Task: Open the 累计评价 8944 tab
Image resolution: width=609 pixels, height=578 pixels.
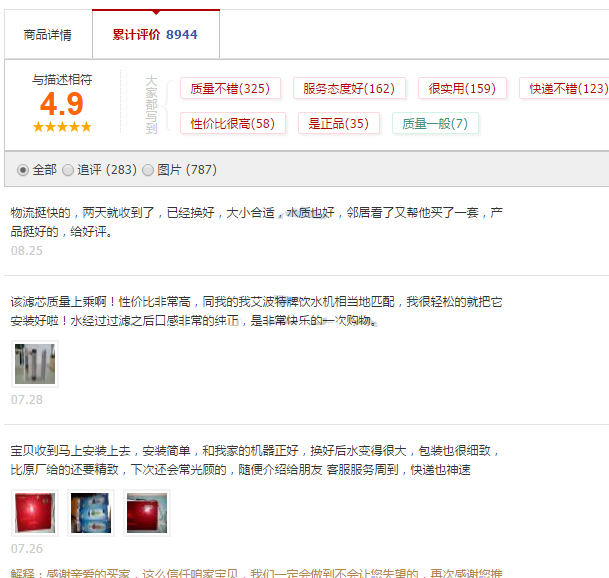Action: tap(155, 35)
